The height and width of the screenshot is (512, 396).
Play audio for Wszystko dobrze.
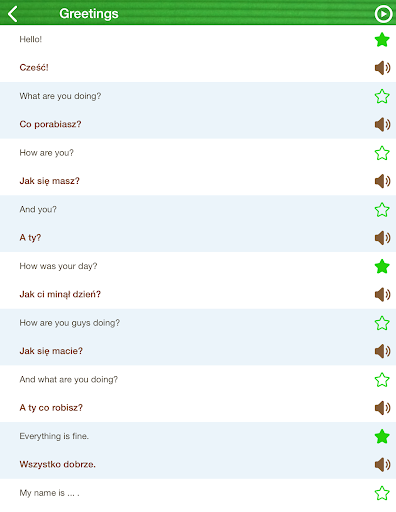coord(382,465)
